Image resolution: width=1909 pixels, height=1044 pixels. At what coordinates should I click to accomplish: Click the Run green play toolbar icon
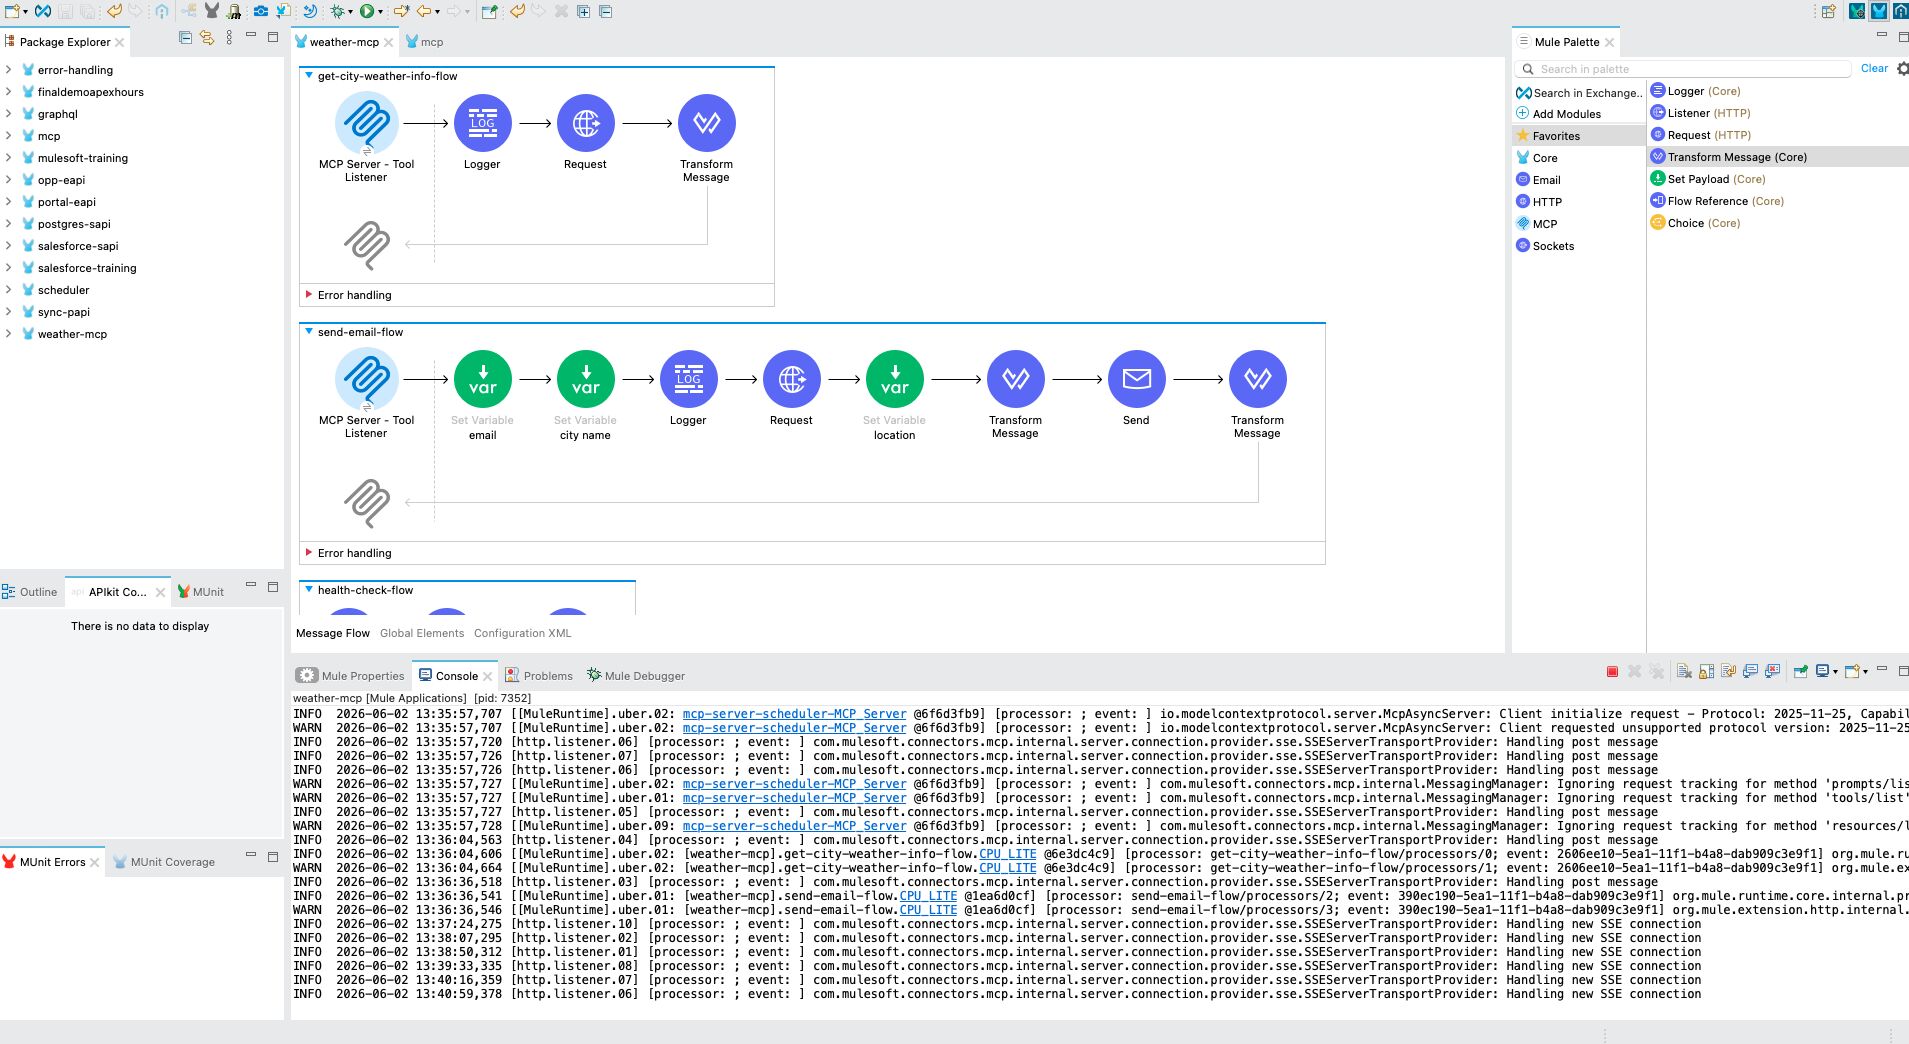coord(366,11)
